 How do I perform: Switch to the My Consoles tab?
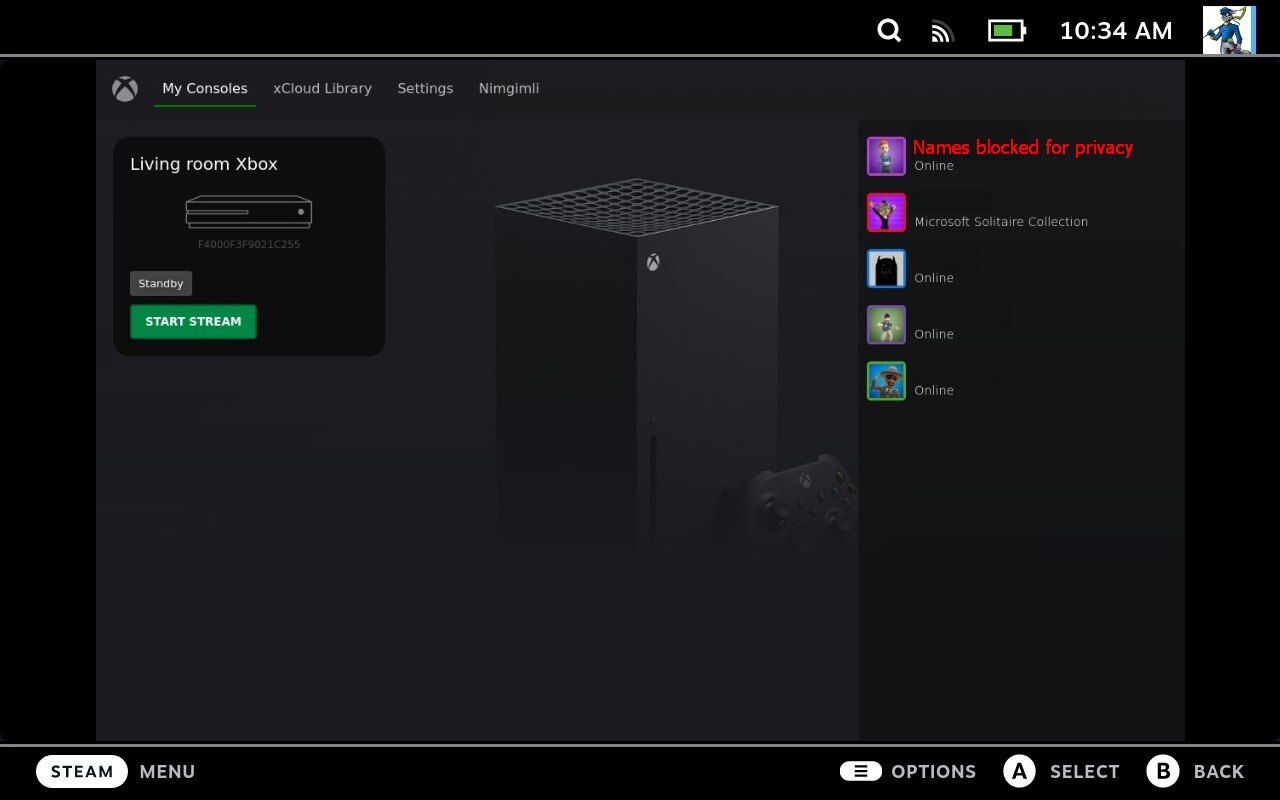click(205, 89)
